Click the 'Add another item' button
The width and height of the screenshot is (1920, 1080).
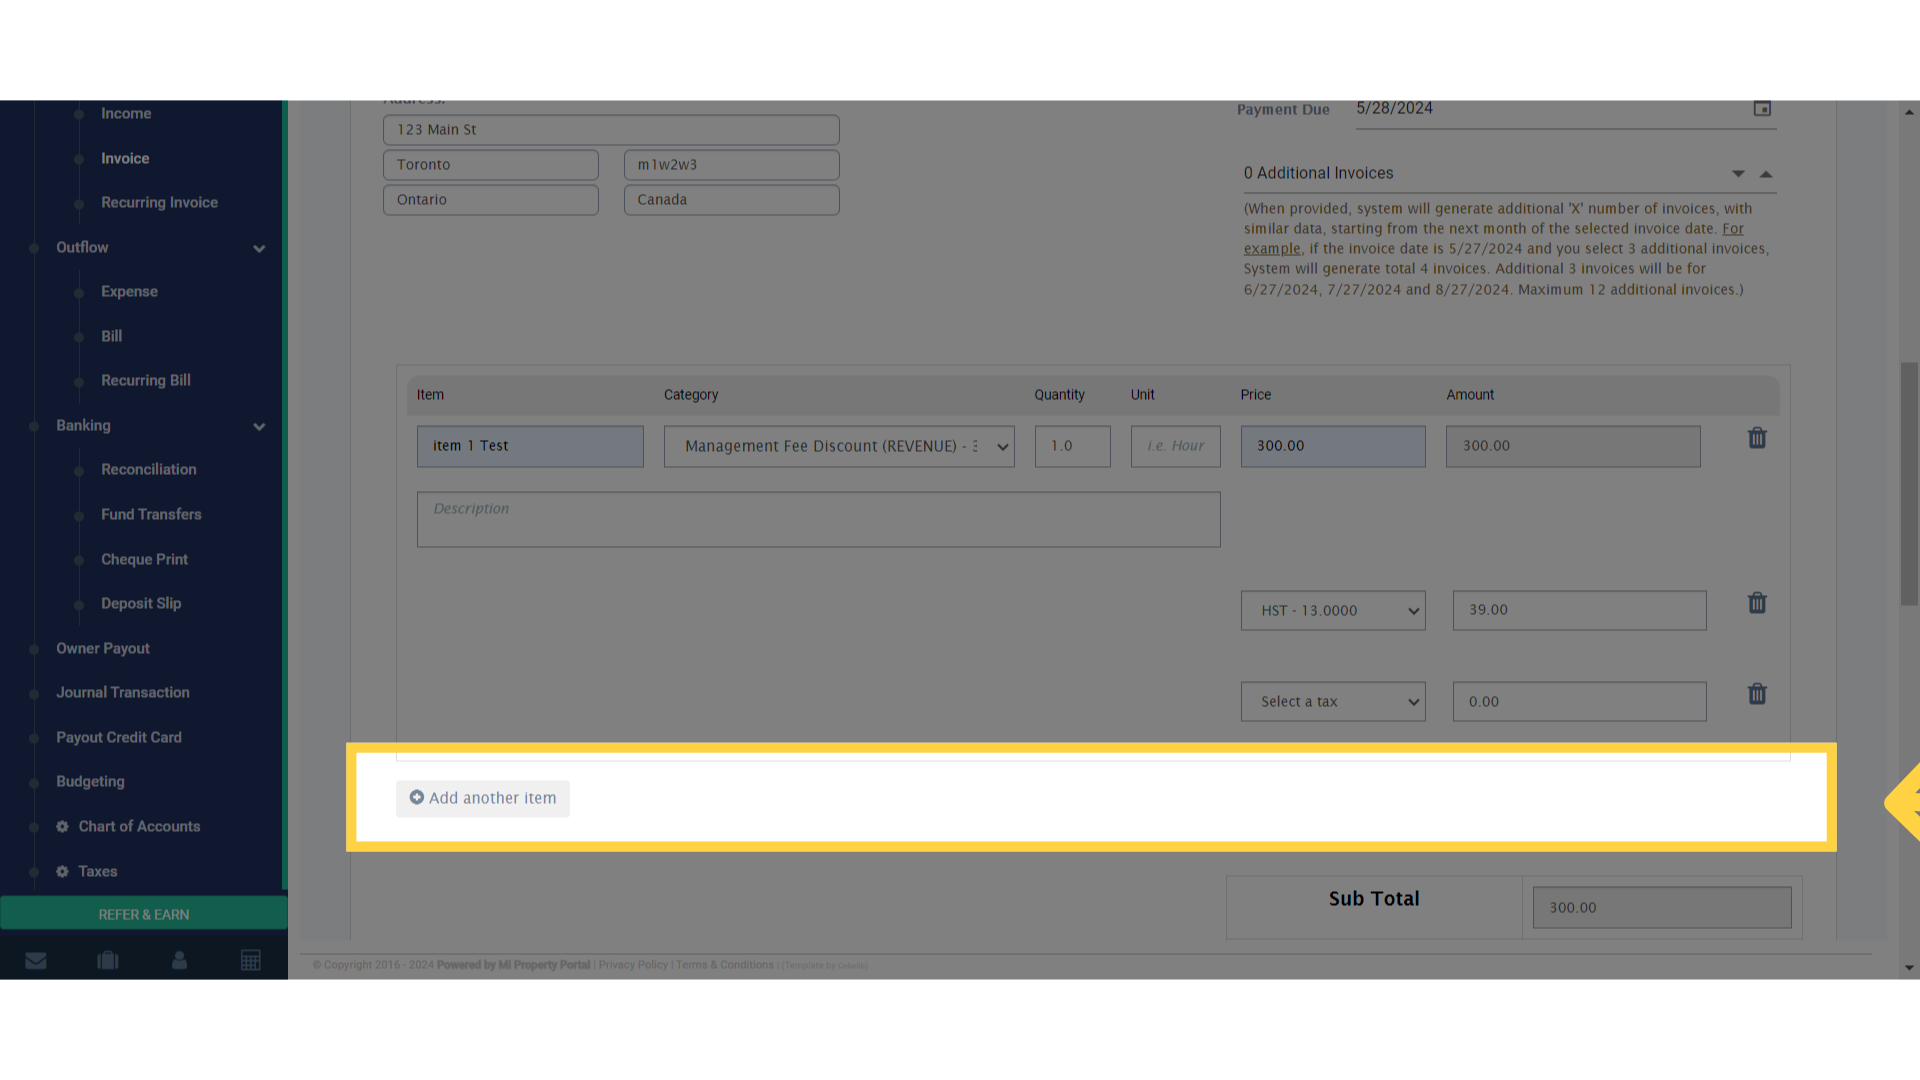pos(482,798)
